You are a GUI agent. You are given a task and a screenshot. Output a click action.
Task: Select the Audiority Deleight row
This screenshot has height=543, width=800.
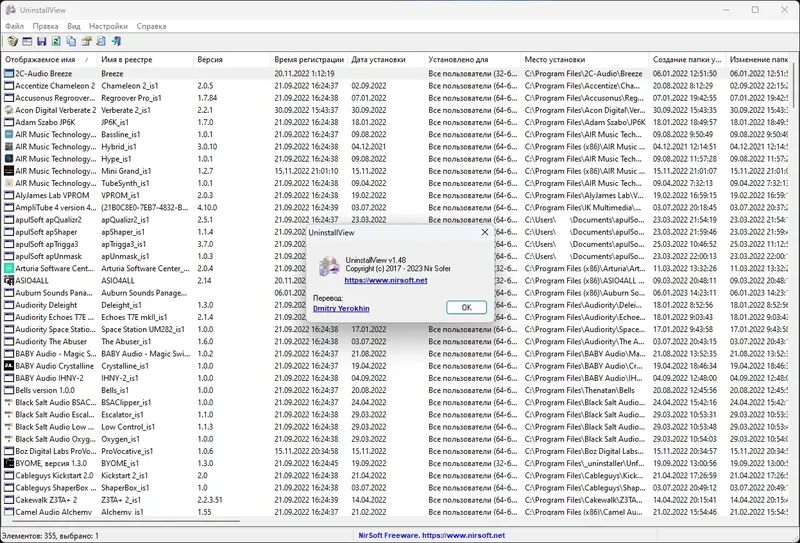pyautogui.click(x=46, y=305)
